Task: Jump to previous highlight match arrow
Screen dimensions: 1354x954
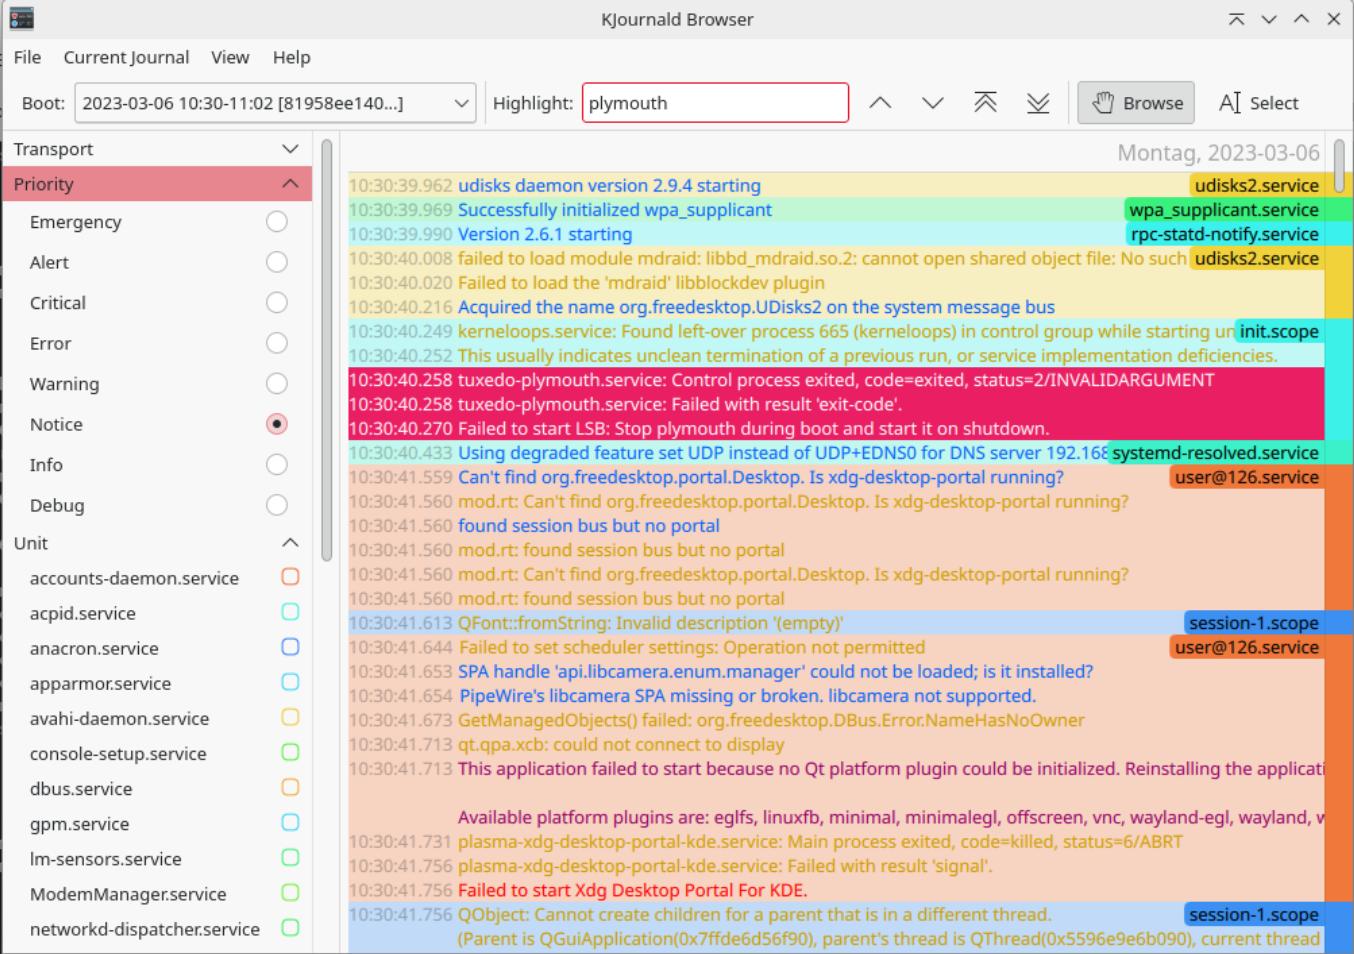Action: pyautogui.click(x=880, y=103)
